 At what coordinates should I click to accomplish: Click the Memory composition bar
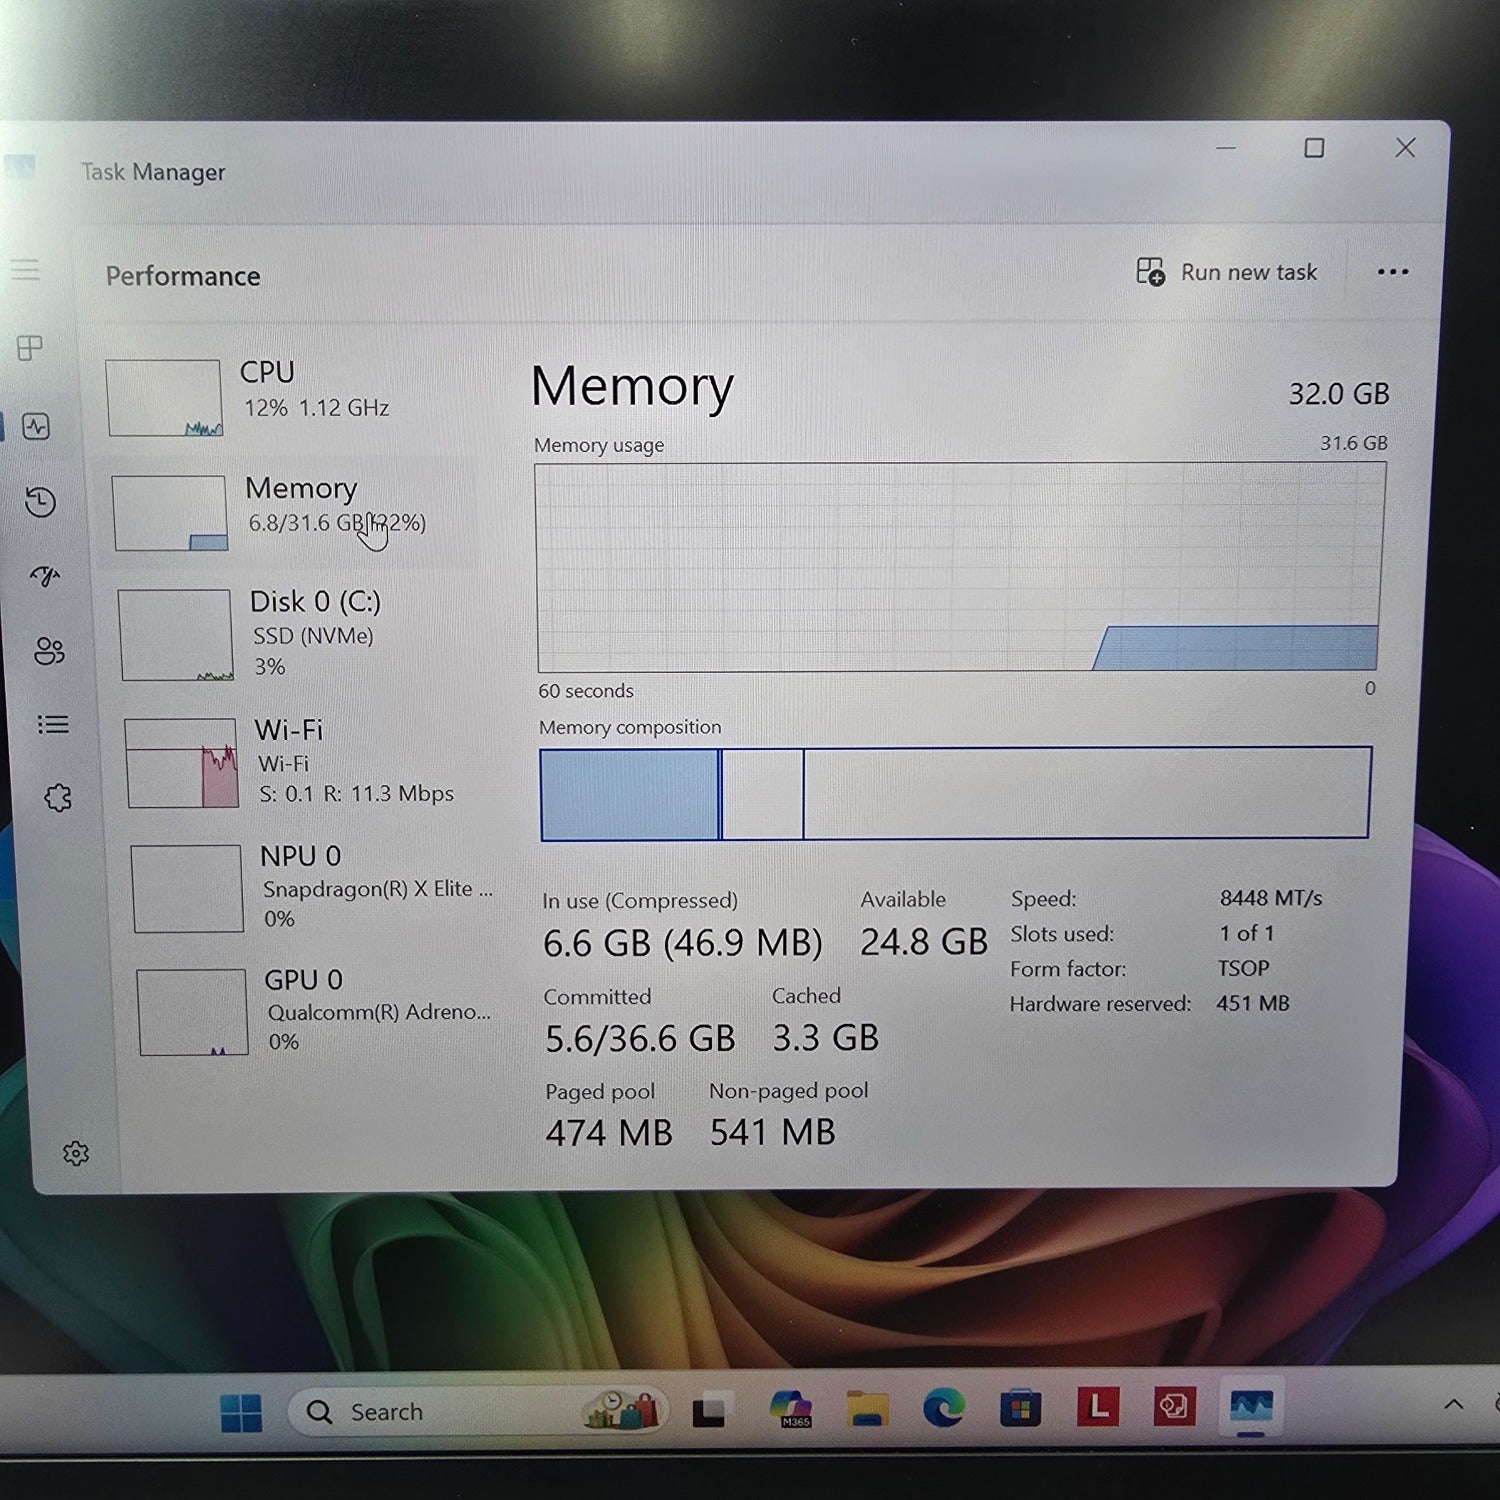coord(955,793)
